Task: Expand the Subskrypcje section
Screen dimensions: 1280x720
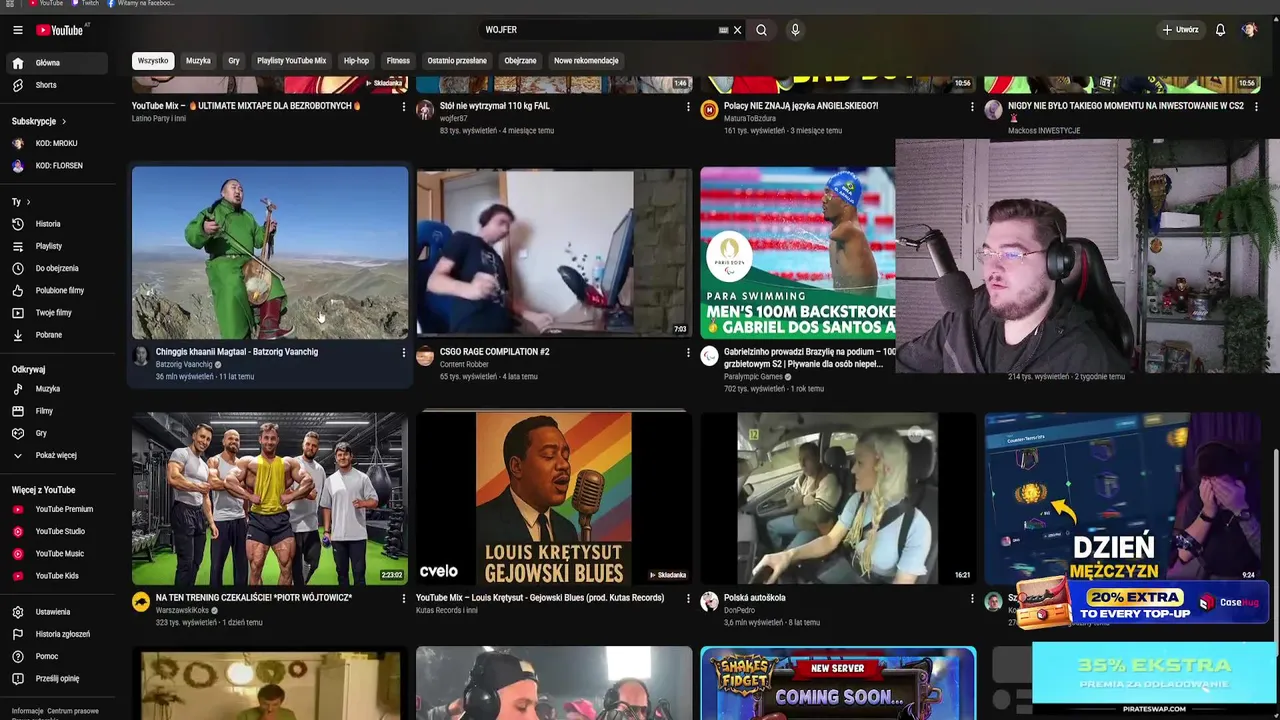Action: pos(40,121)
